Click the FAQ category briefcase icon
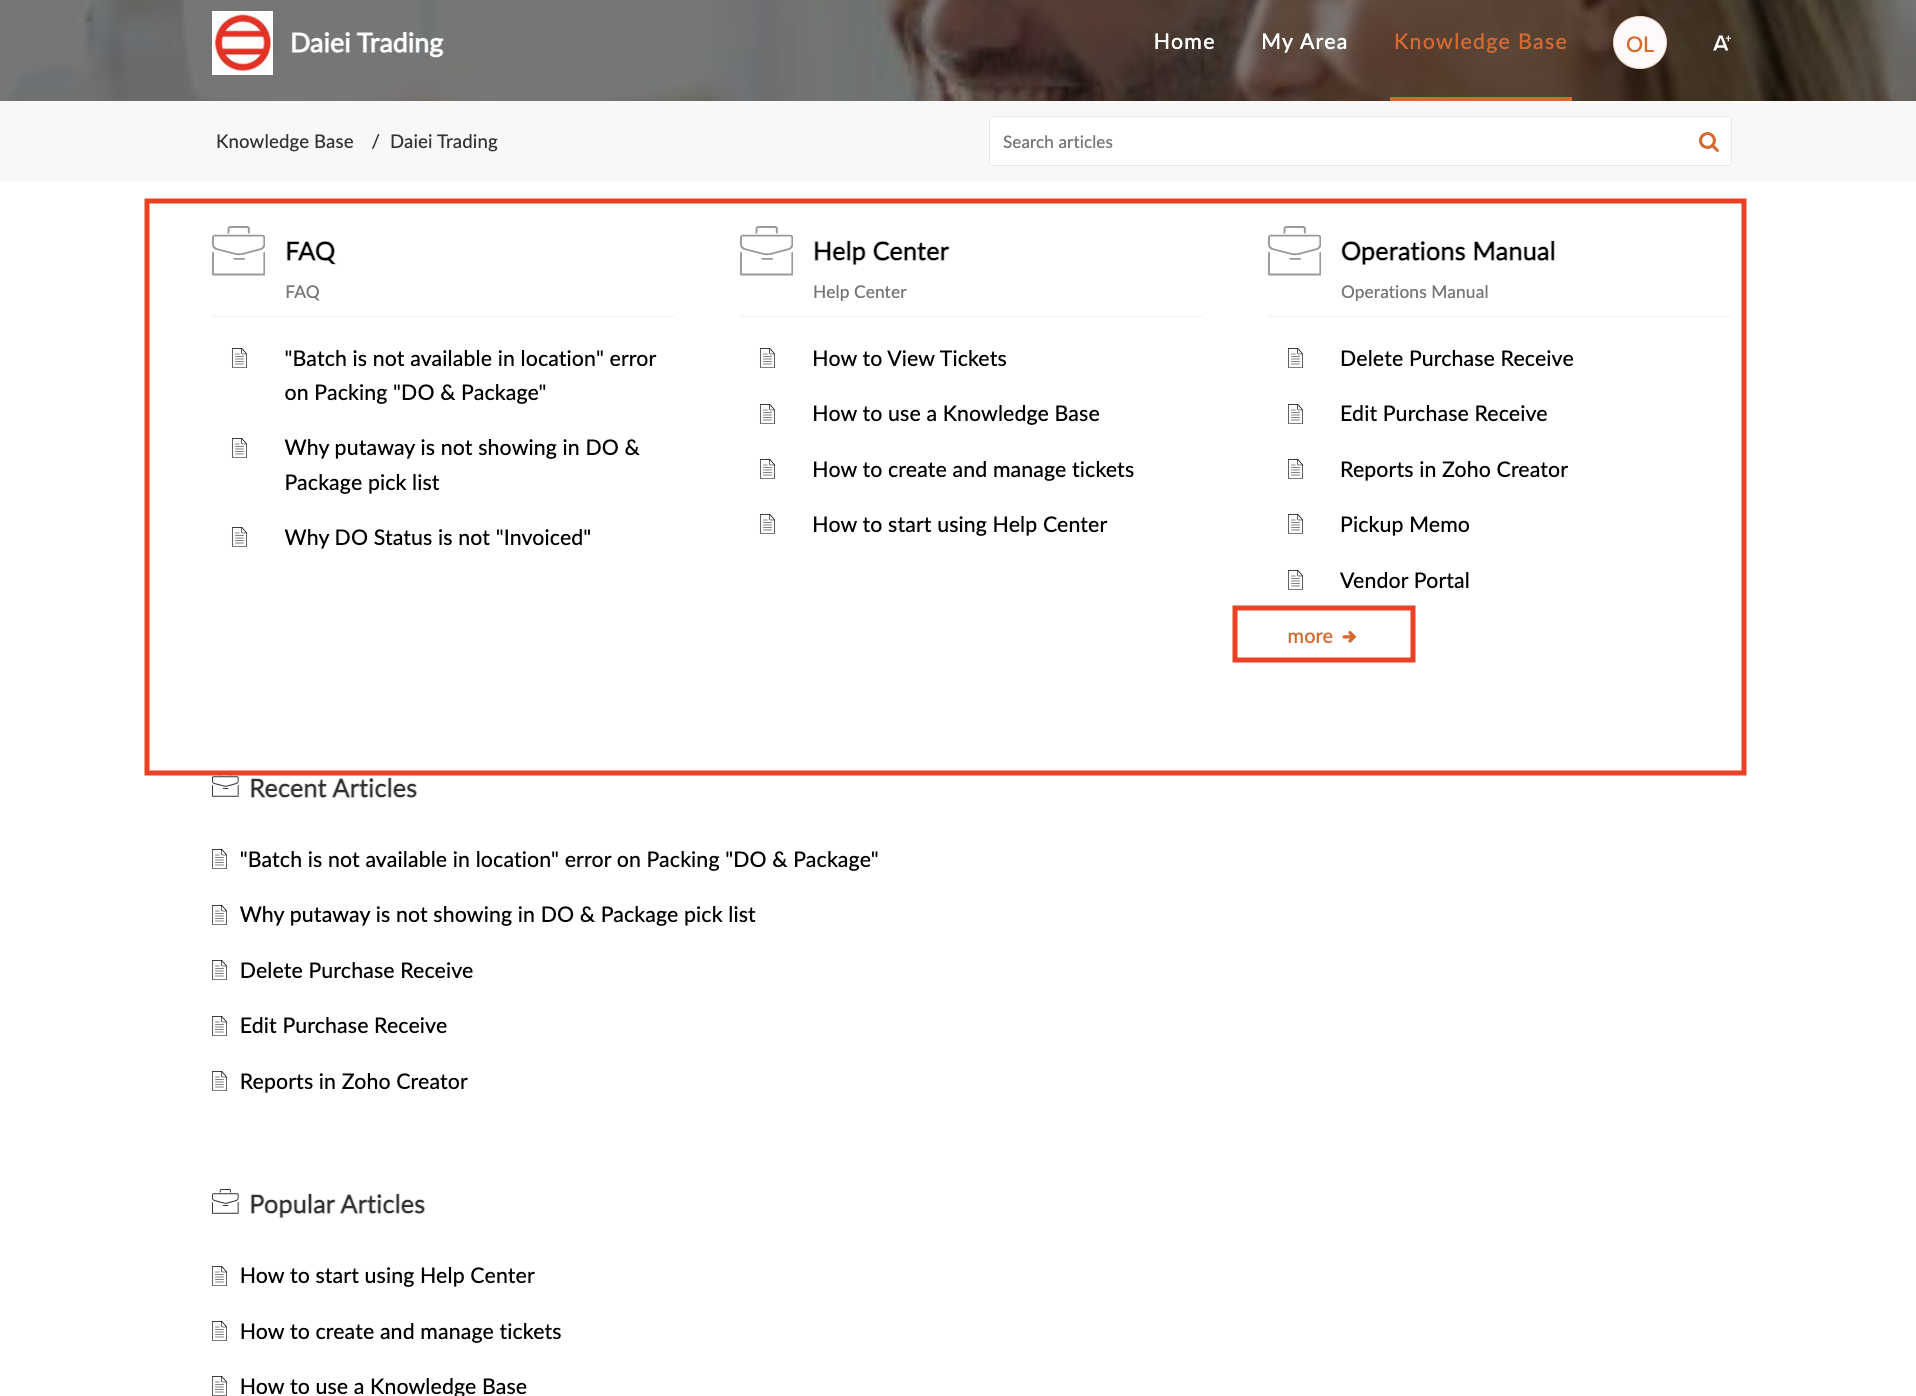Viewport: 1916px width, 1396px height. 238,251
